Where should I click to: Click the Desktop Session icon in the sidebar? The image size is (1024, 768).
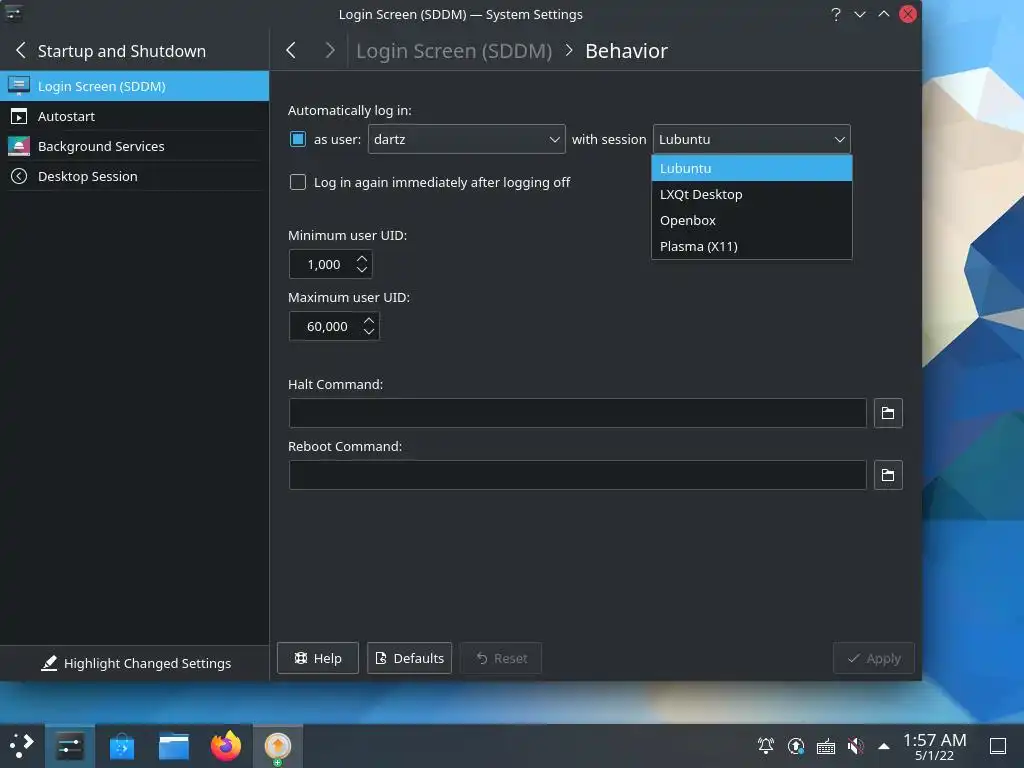point(19,176)
